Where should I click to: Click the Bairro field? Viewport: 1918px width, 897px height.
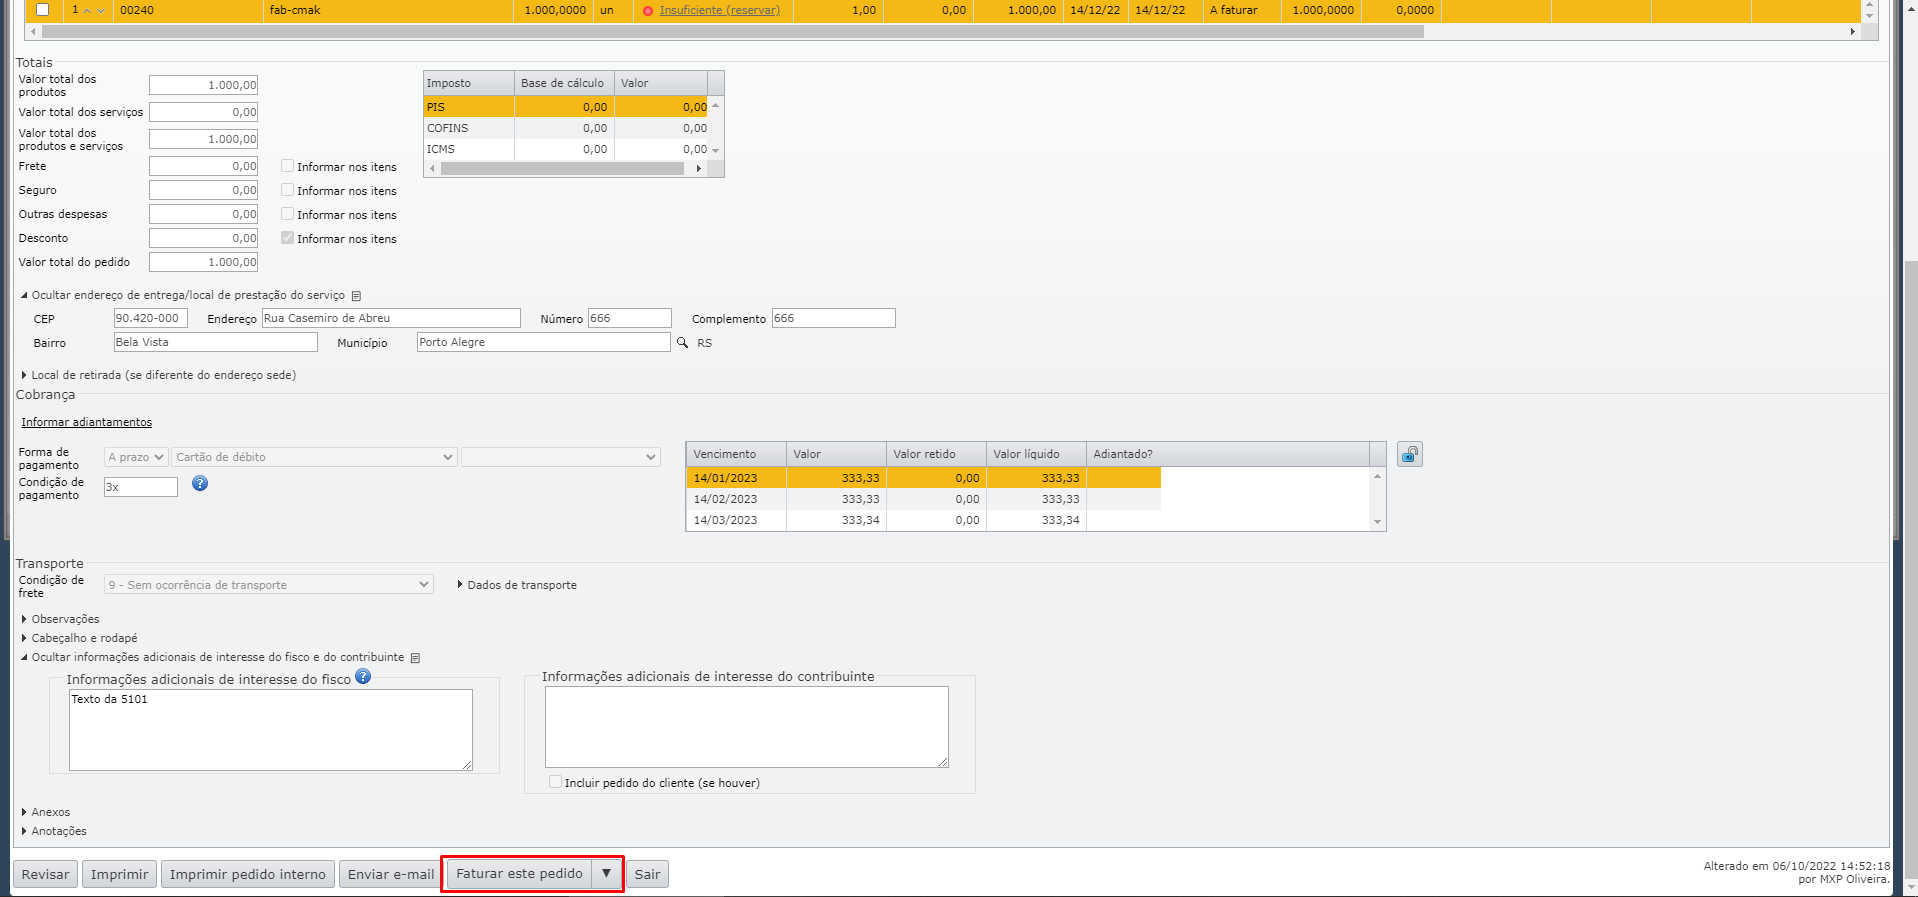point(216,342)
